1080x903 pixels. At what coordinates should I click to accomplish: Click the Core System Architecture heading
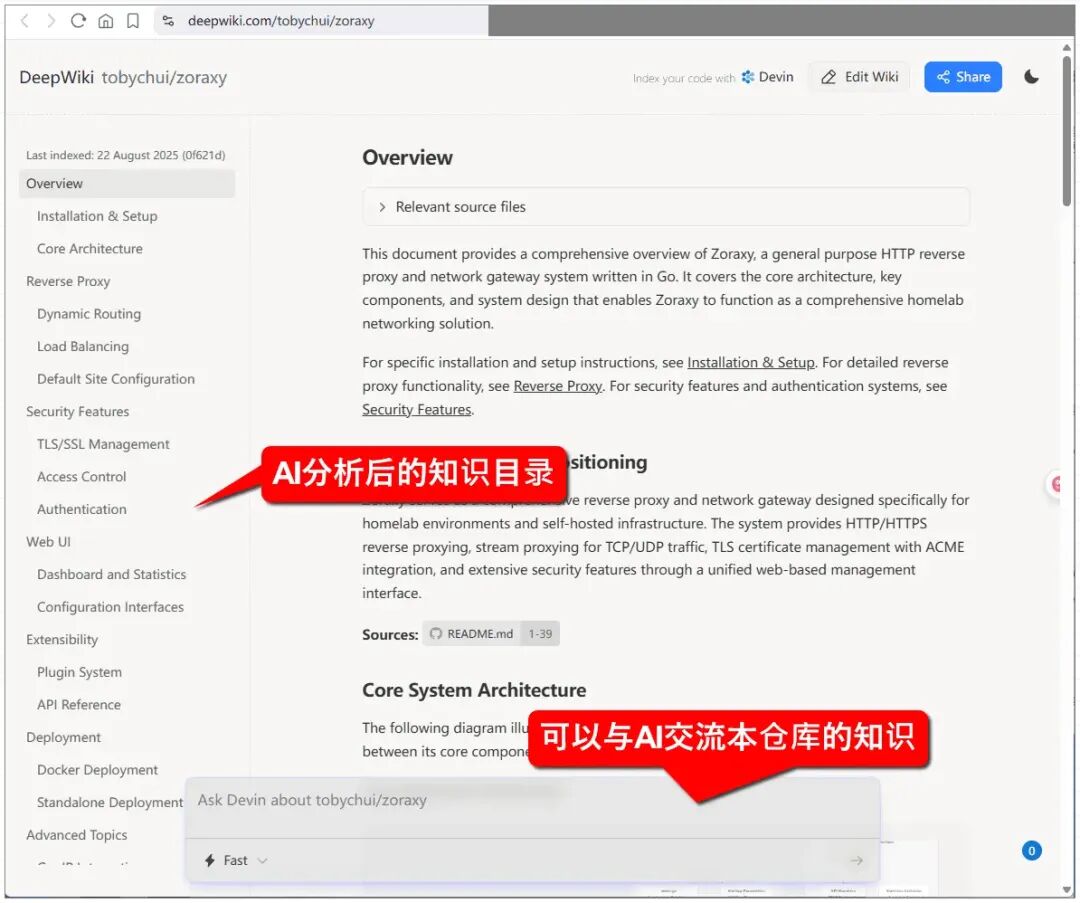click(475, 690)
